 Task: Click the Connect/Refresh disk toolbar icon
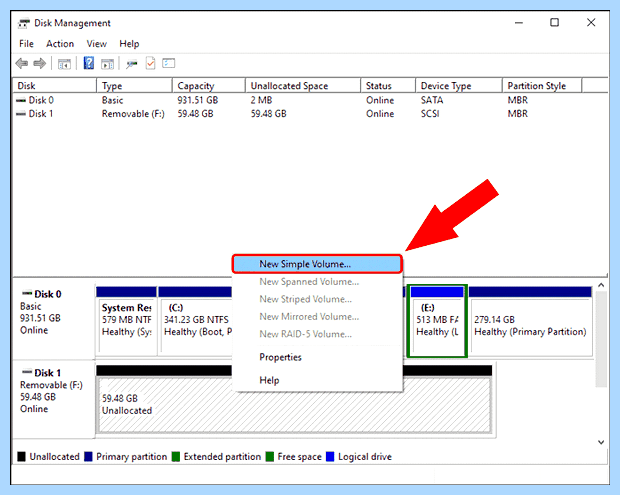132,64
